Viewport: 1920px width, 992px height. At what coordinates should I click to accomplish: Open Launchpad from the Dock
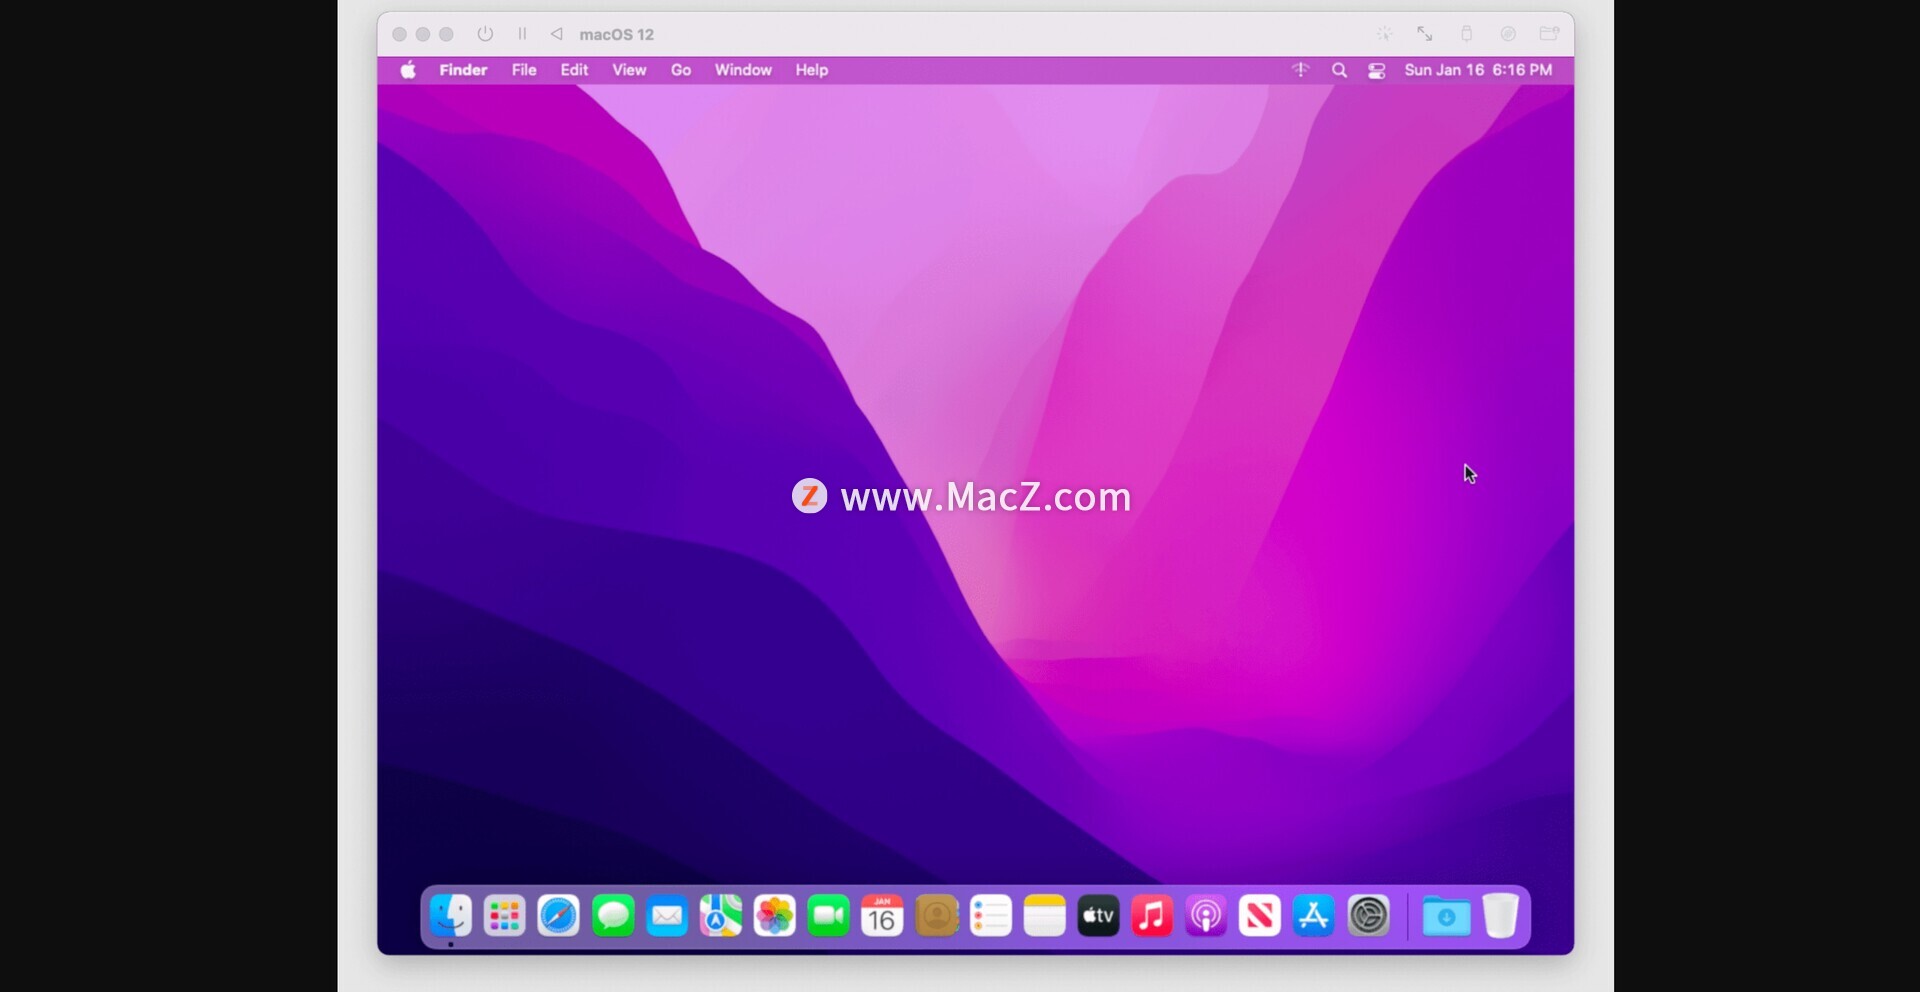point(504,916)
